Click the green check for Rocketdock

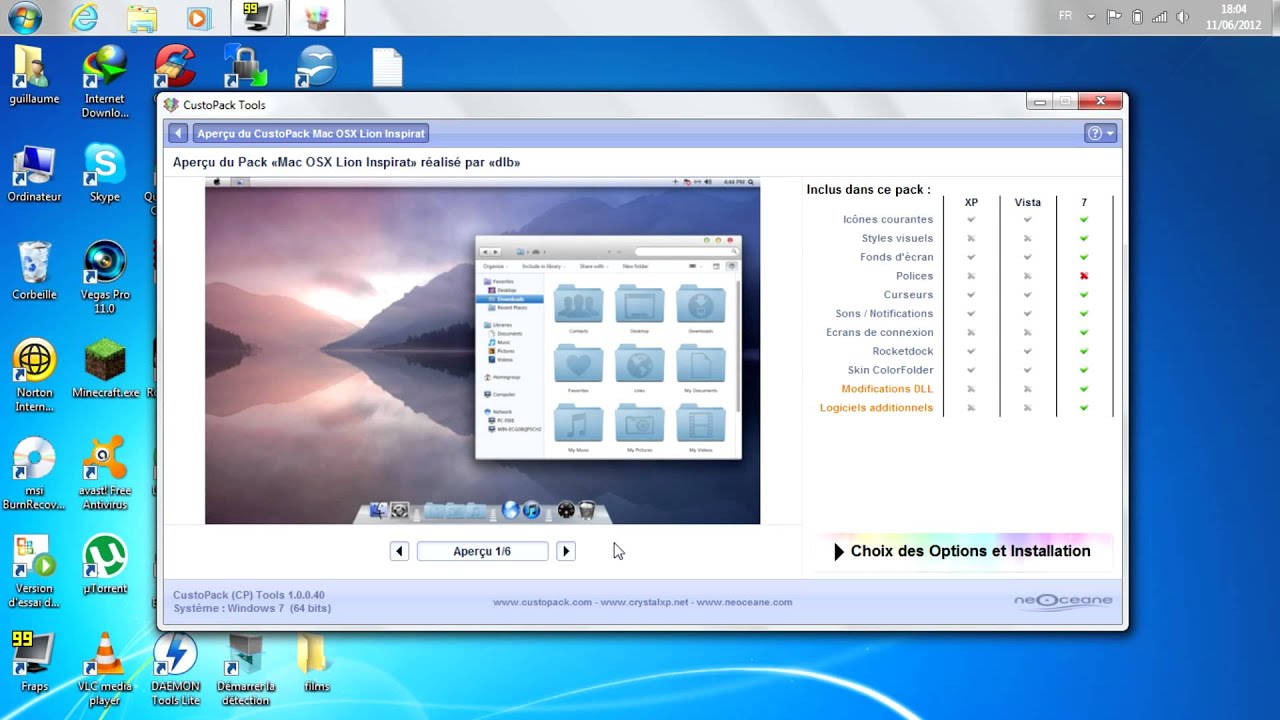pyautogui.click(x=1084, y=351)
